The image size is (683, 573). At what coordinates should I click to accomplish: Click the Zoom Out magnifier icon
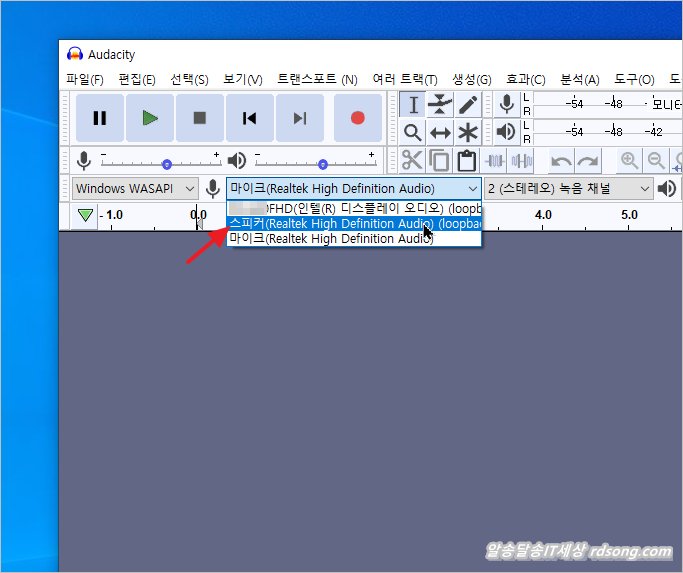point(656,161)
